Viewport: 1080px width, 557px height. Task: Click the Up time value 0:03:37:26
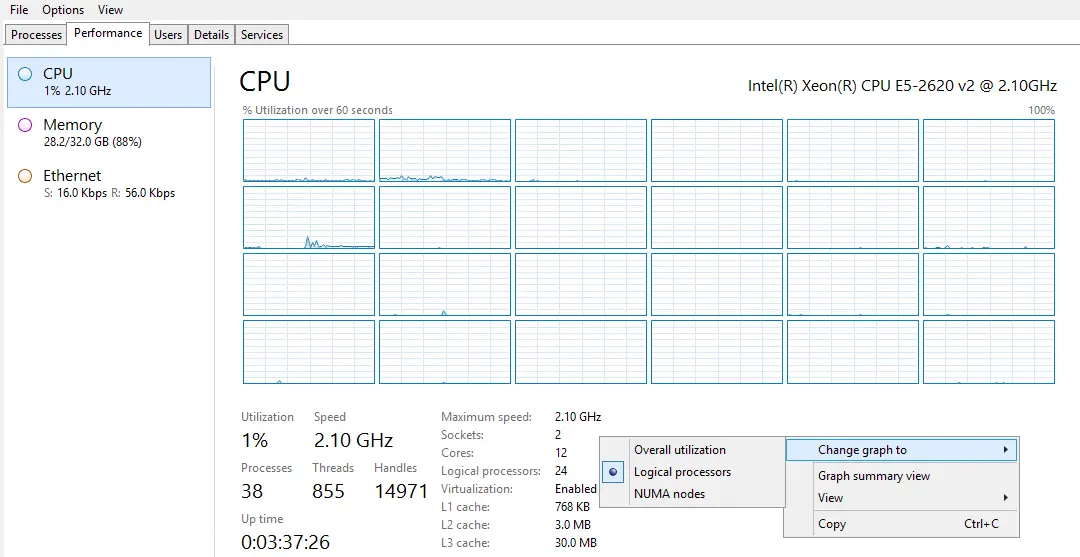pyautogui.click(x=285, y=542)
